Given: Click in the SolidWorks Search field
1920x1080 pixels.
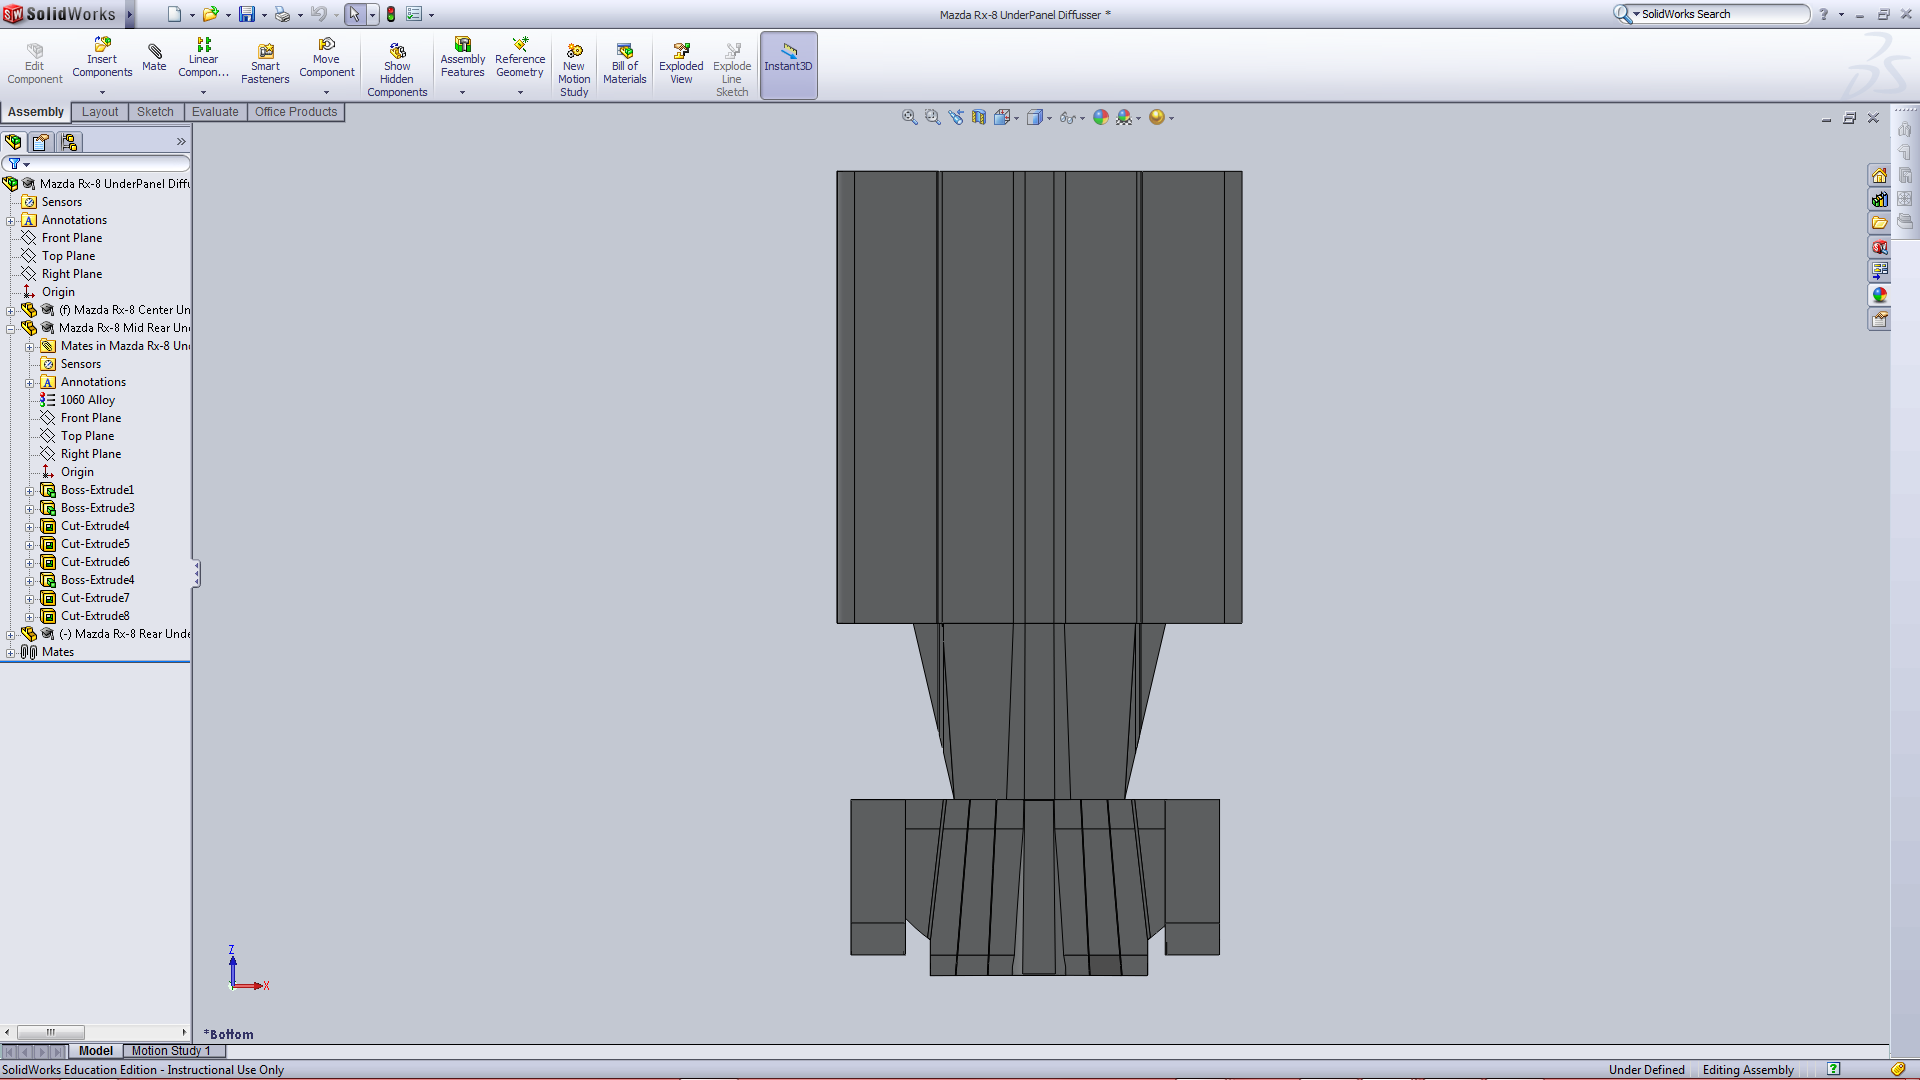Looking at the screenshot, I should (1720, 14).
